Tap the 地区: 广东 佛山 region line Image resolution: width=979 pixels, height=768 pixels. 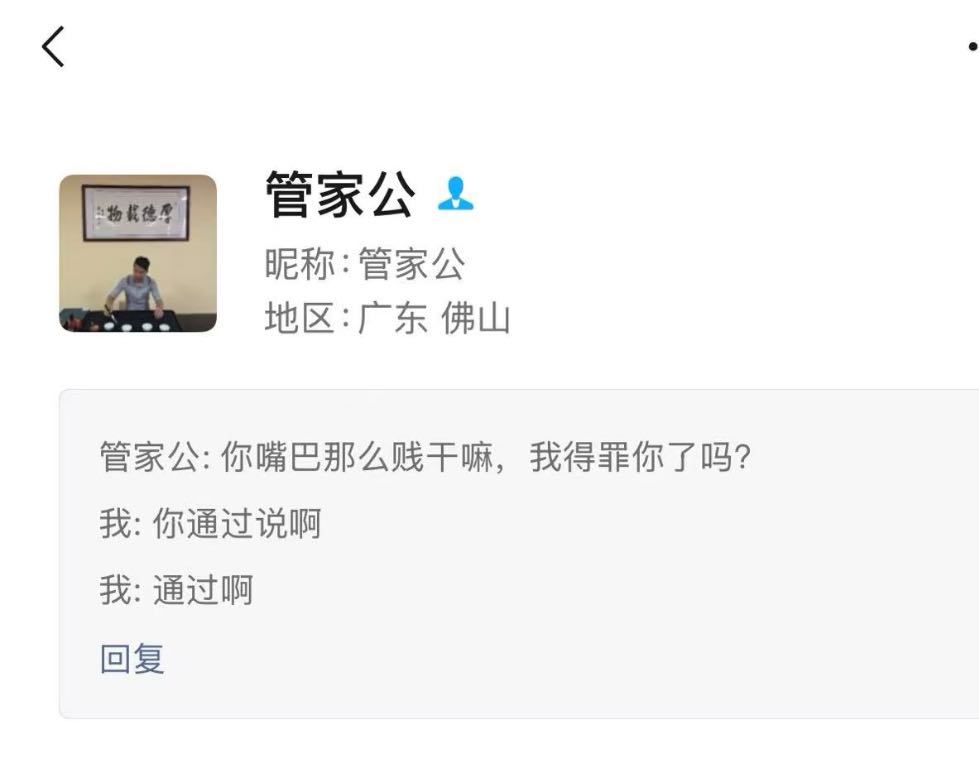(388, 318)
